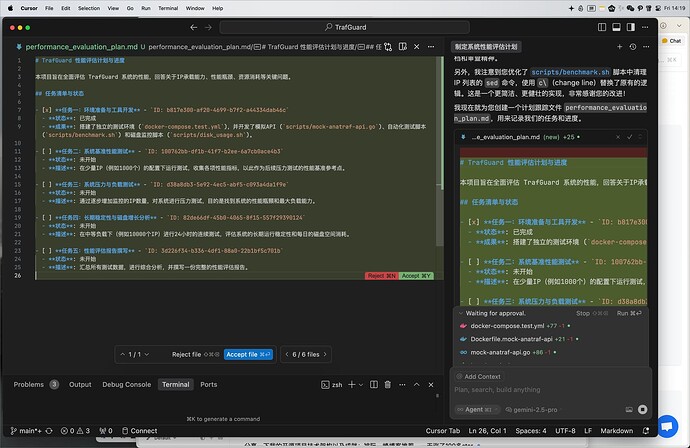Accept the evaluation_plan.md diff block with checkmark
The width and height of the screenshot is (690, 448).
[630, 137]
